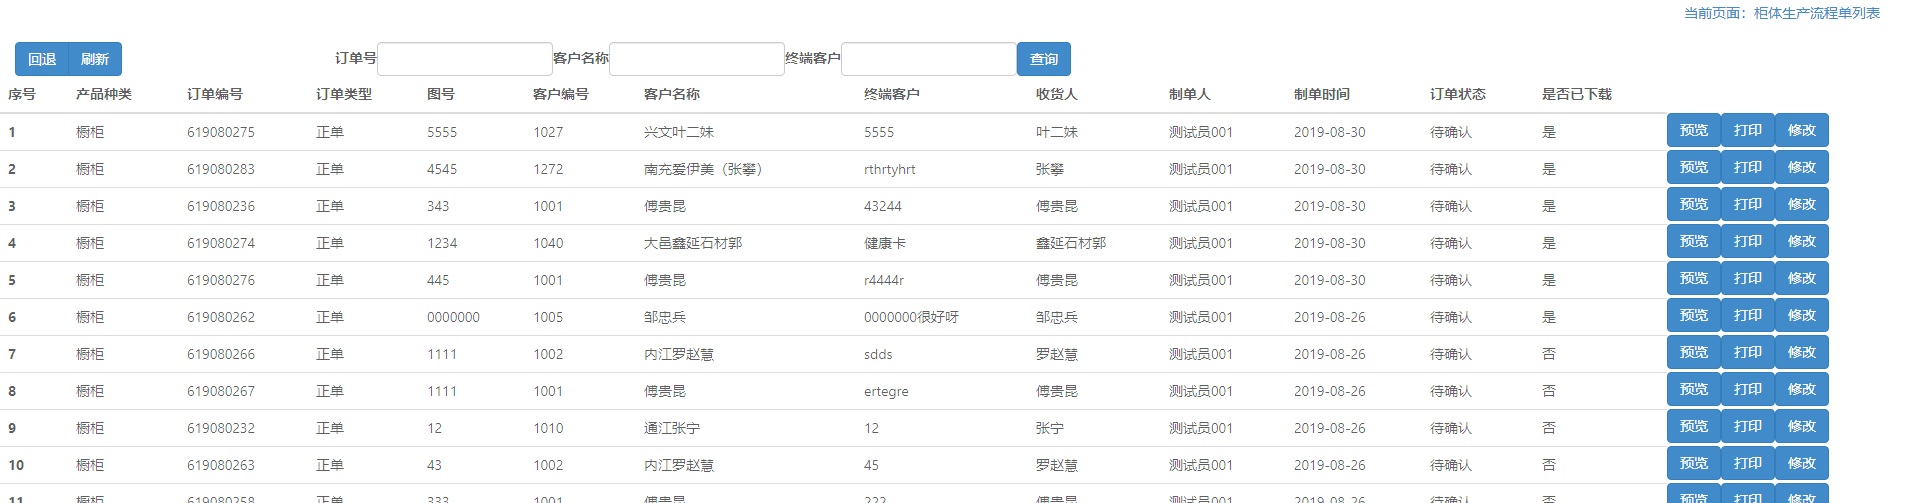Preview order 619080236
This screenshot has height=503, width=1919.
[1694, 204]
